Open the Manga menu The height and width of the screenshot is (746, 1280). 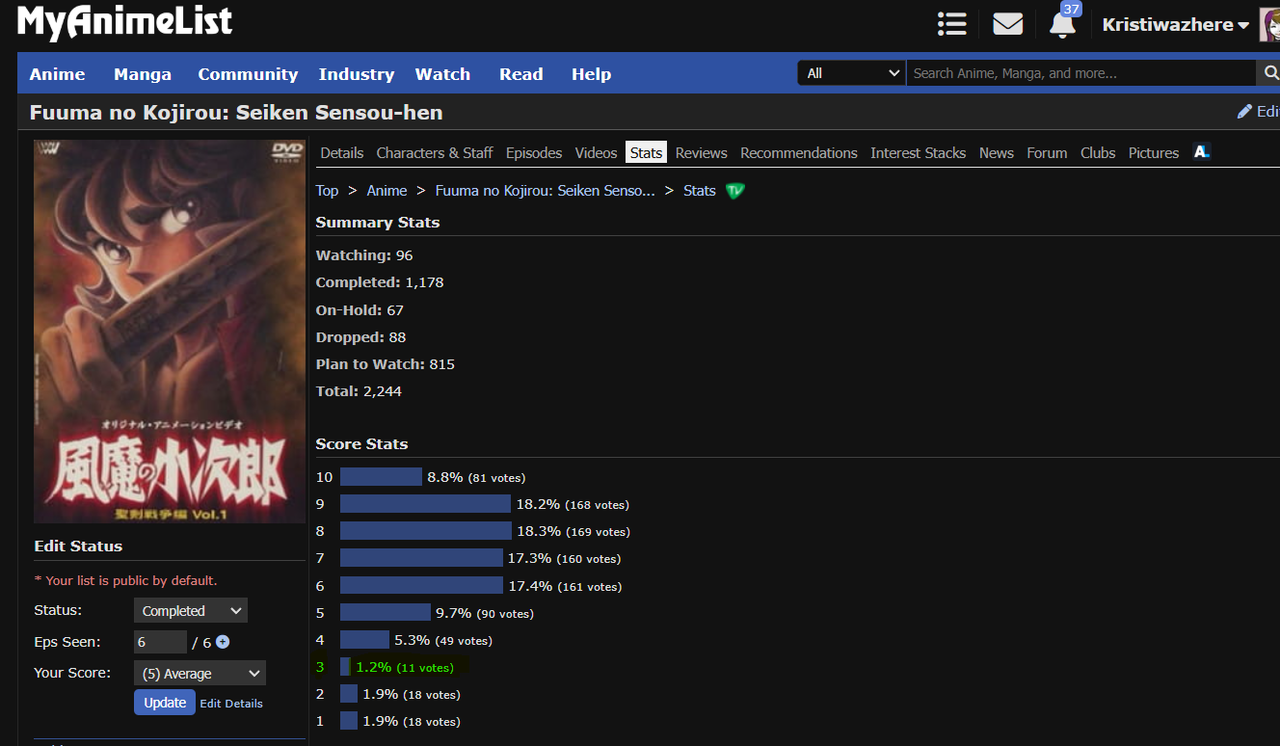pos(142,74)
